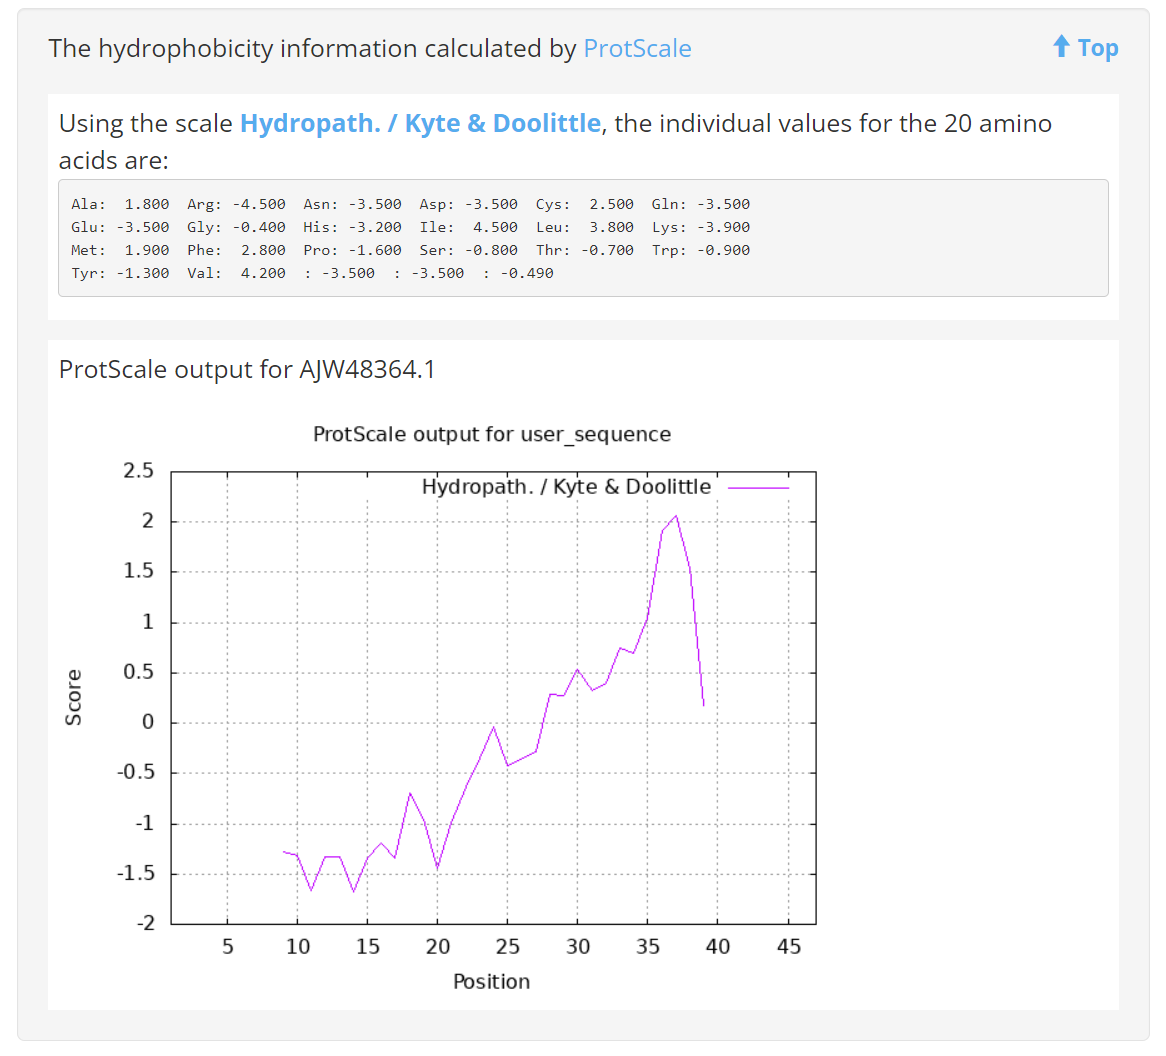Click the magenta legend line sample
This screenshot has height=1056, width=1166.
[x=758, y=488]
